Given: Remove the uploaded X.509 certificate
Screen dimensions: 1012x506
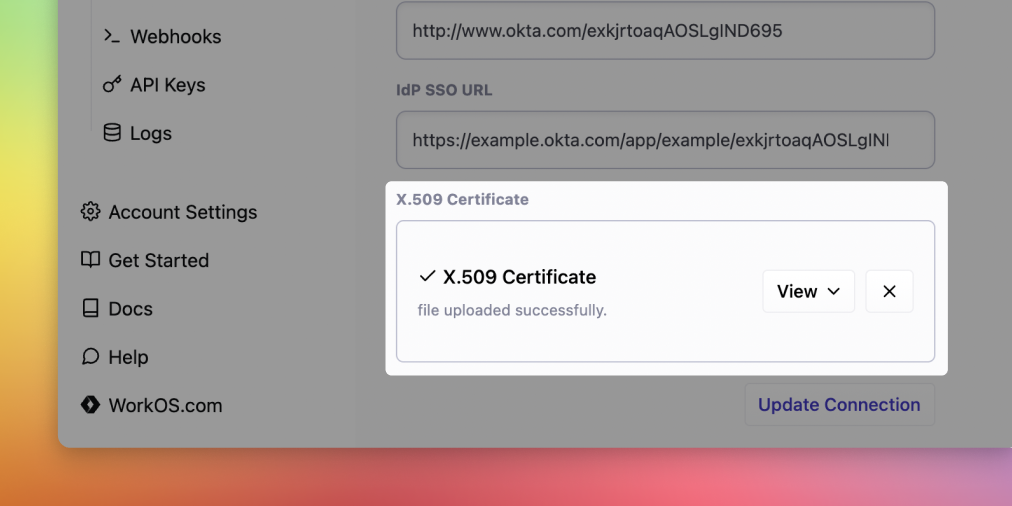Looking at the screenshot, I should pos(889,291).
